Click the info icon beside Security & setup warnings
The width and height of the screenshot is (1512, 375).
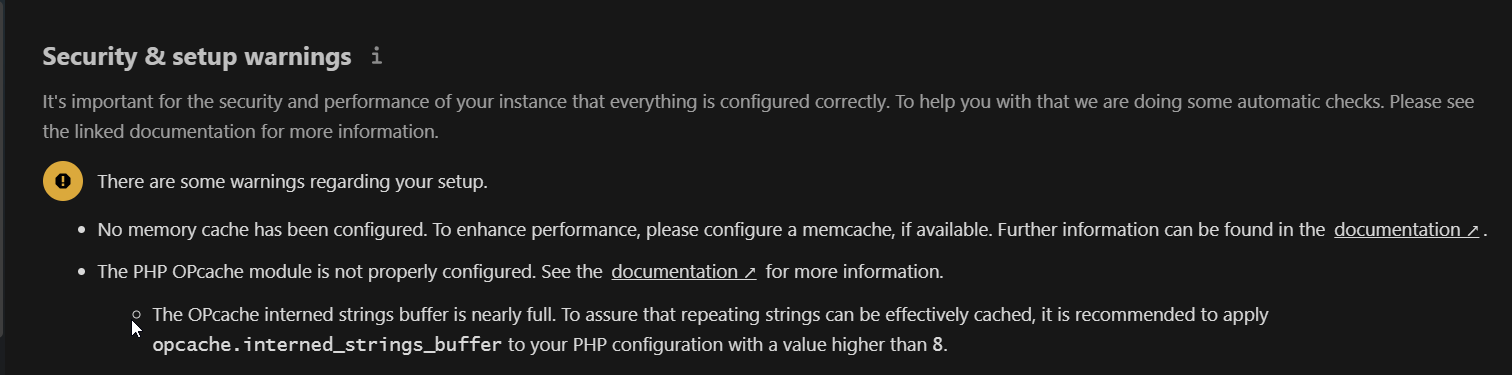[376, 57]
